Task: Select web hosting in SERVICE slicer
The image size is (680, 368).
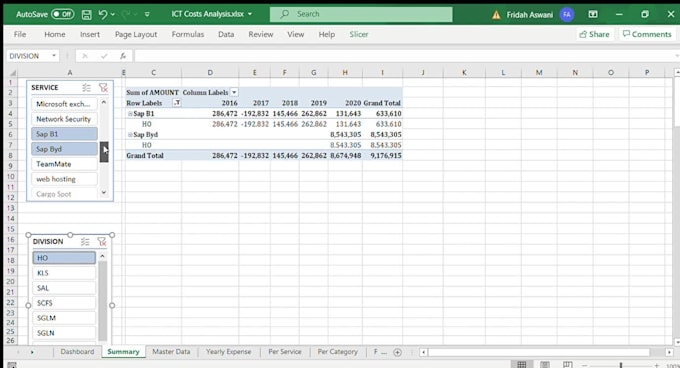Action: coord(64,179)
